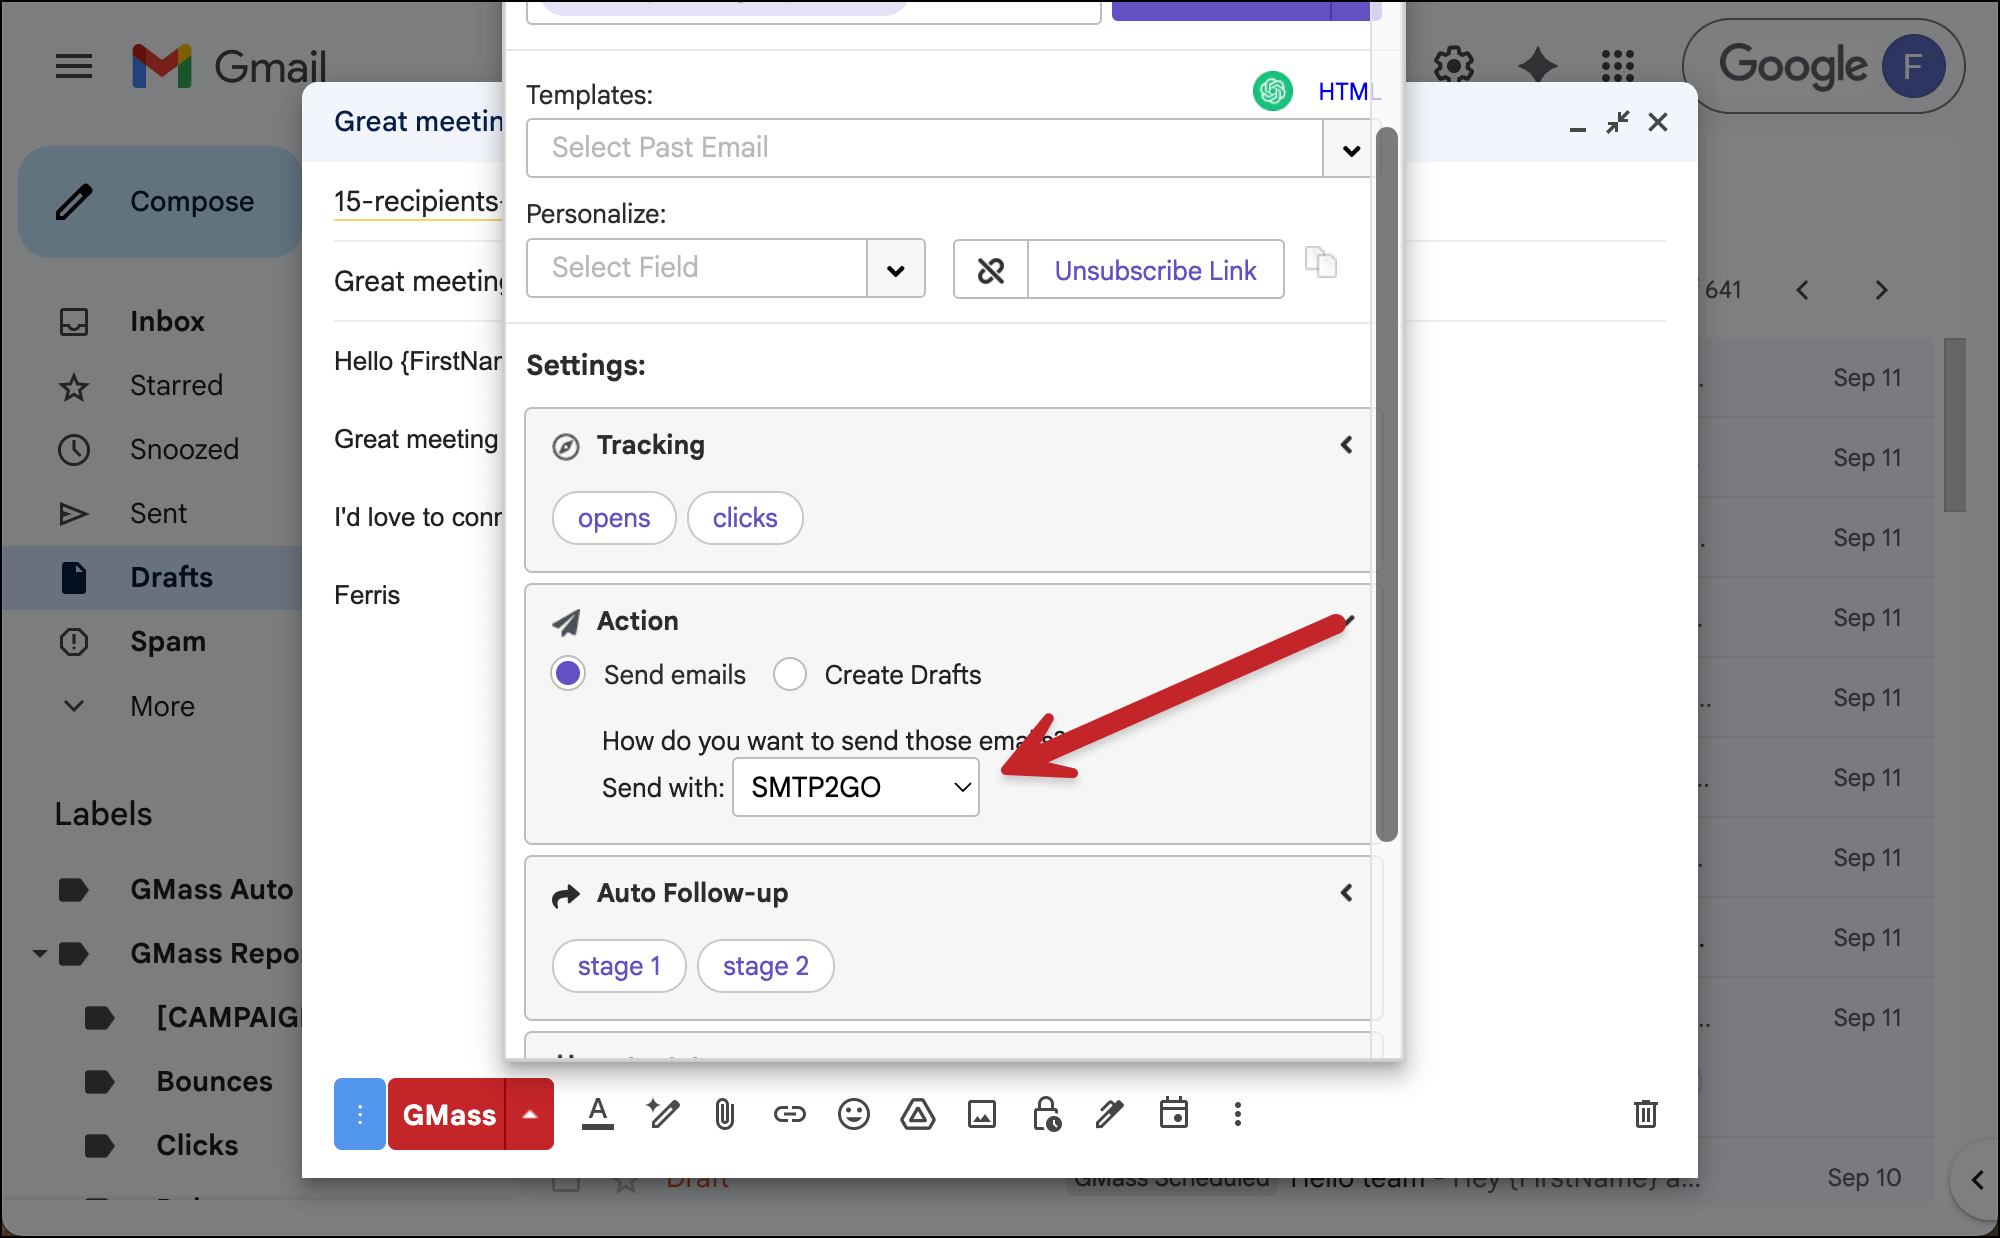This screenshot has height=1238, width=2000.
Task: Click the Unsubscribe Link button
Action: click(1155, 270)
